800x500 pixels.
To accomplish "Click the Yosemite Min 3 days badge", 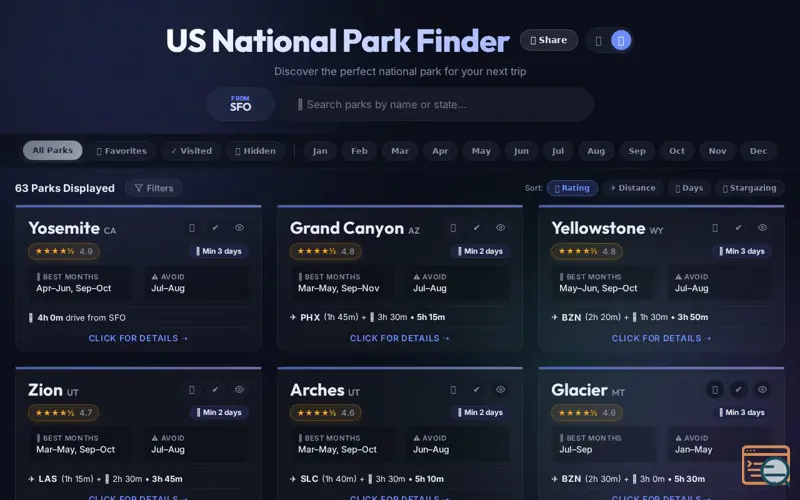I will (219, 251).
